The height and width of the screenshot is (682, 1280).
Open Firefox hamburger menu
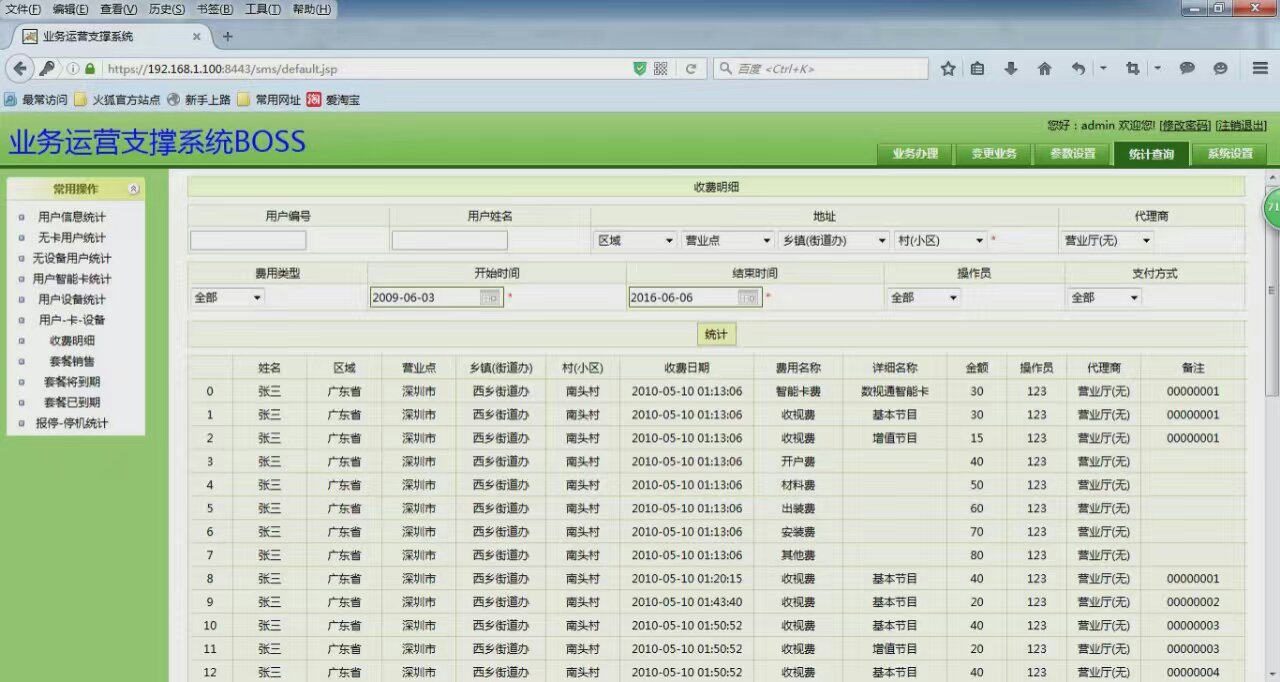click(1260, 69)
